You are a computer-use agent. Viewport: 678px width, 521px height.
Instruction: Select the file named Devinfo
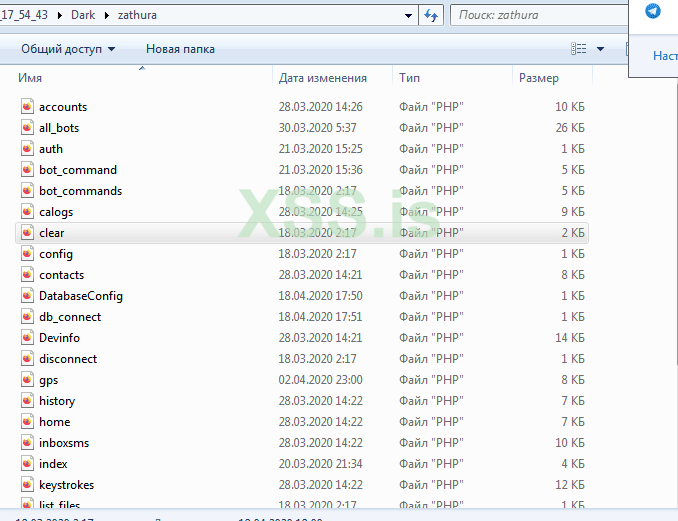(x=60, y=338)
